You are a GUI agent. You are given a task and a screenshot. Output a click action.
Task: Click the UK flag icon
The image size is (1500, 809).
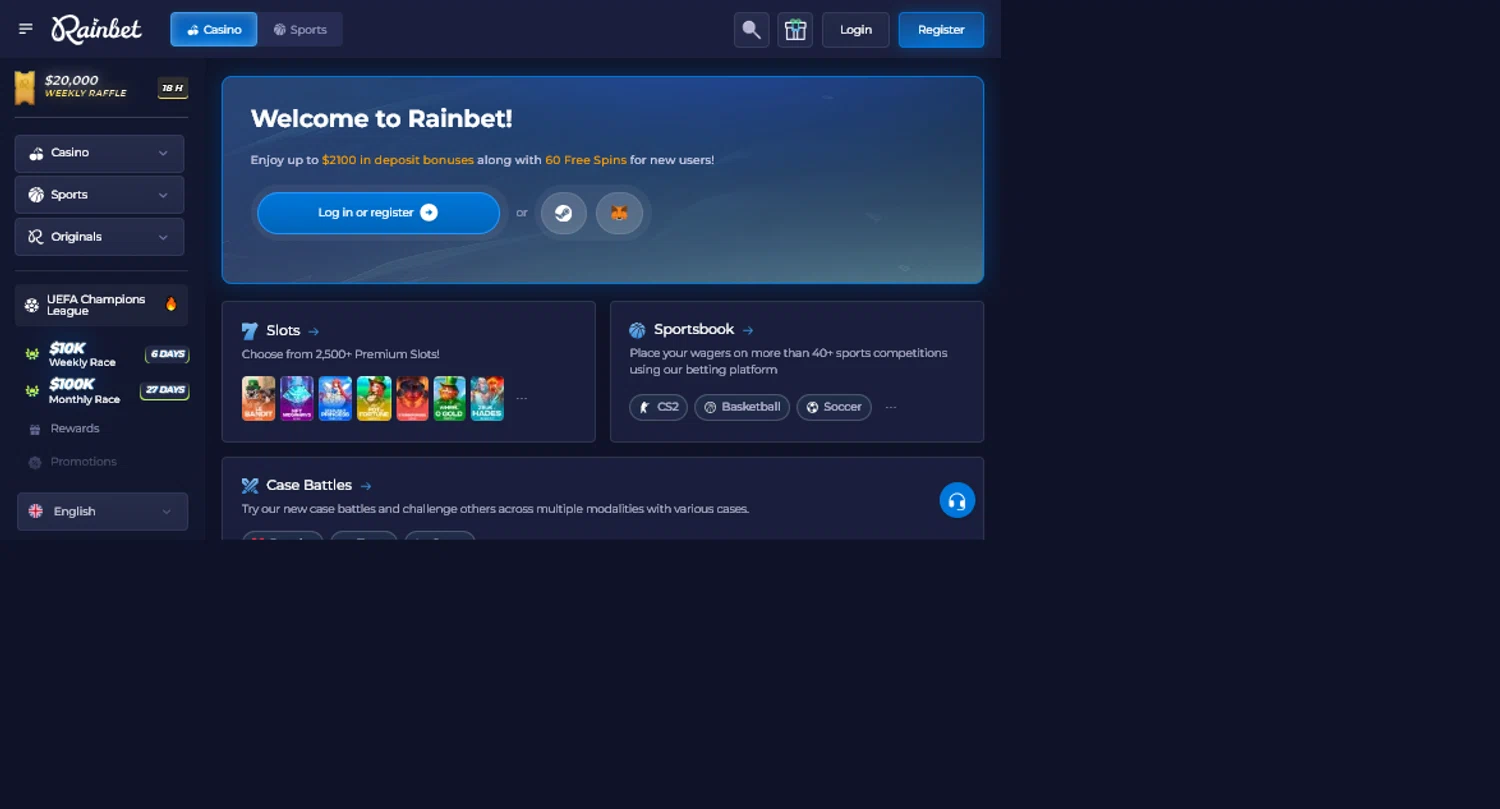(36, 511)
